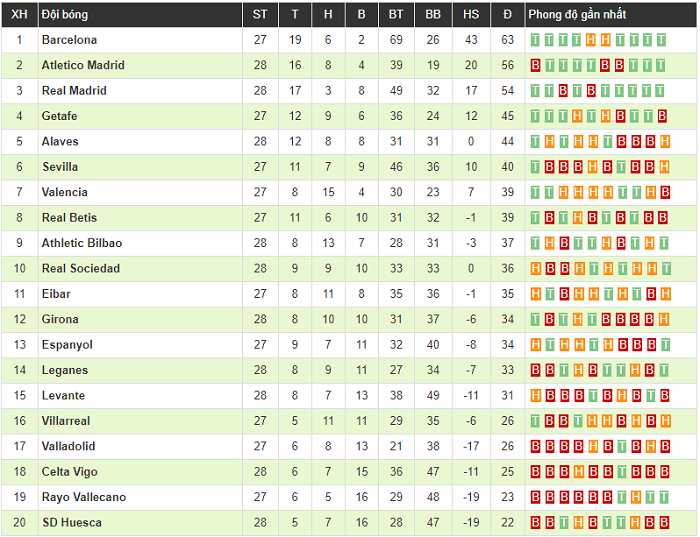Image resolution: width=700 pixels, height=537 pixels.
Task: Select the Villarreal team name
Action: [67, 421]
